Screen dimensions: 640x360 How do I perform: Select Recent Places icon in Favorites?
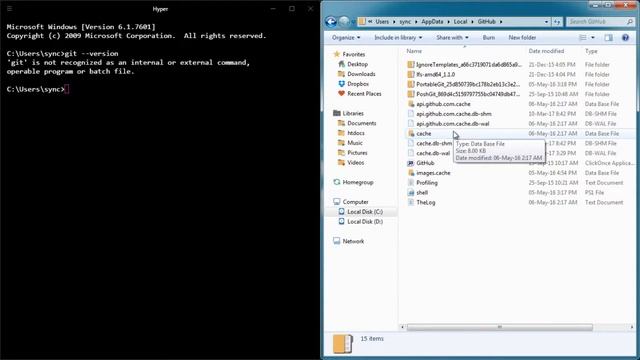342,93
